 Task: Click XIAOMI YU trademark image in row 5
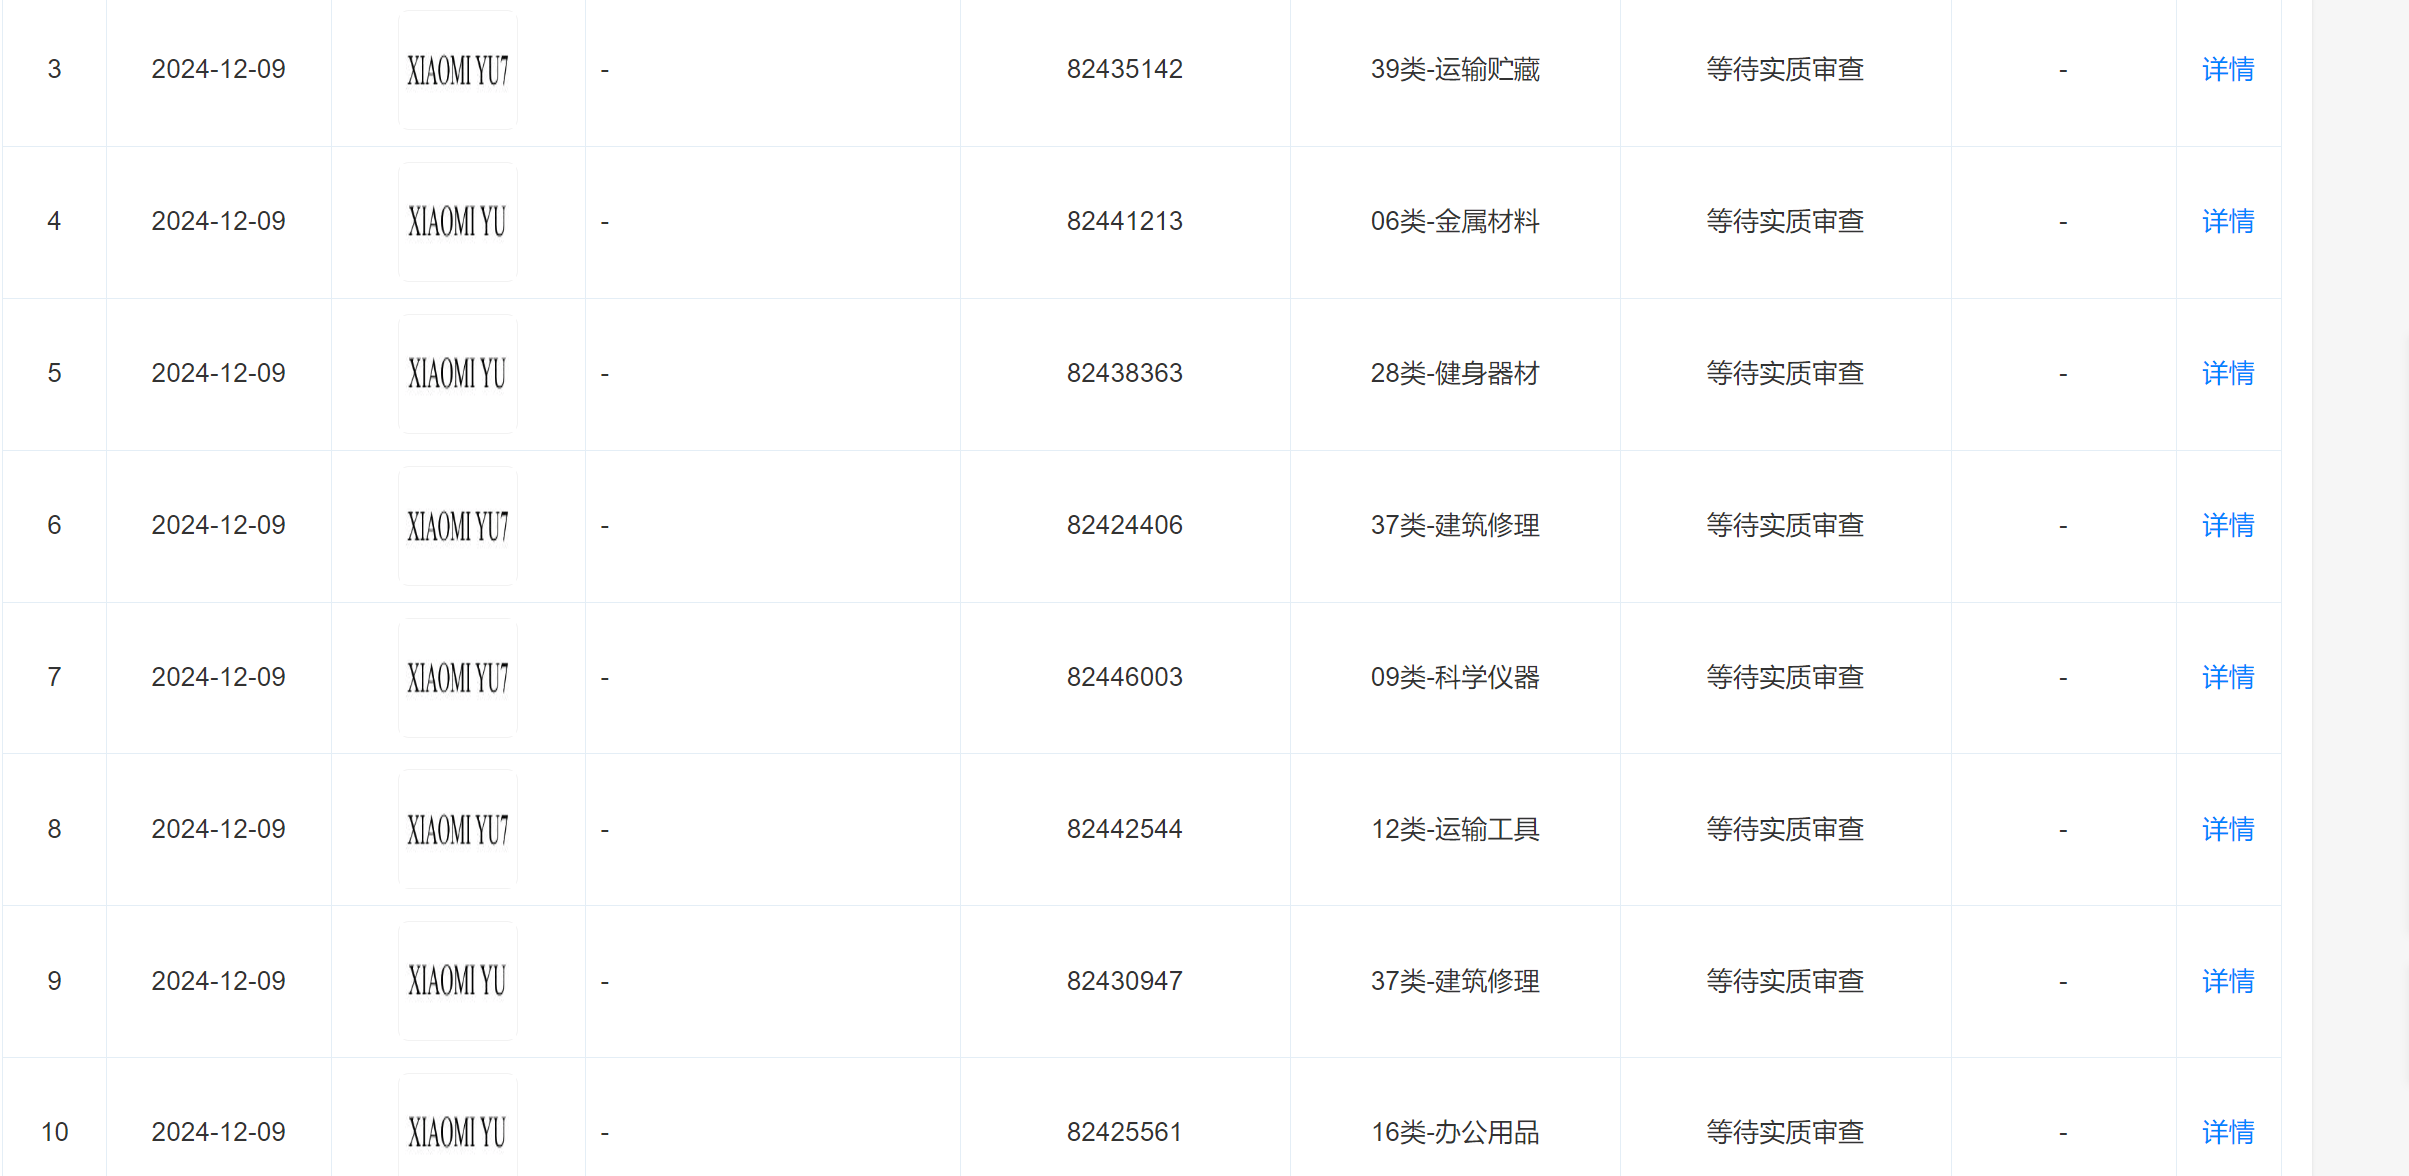click(458, 374)
